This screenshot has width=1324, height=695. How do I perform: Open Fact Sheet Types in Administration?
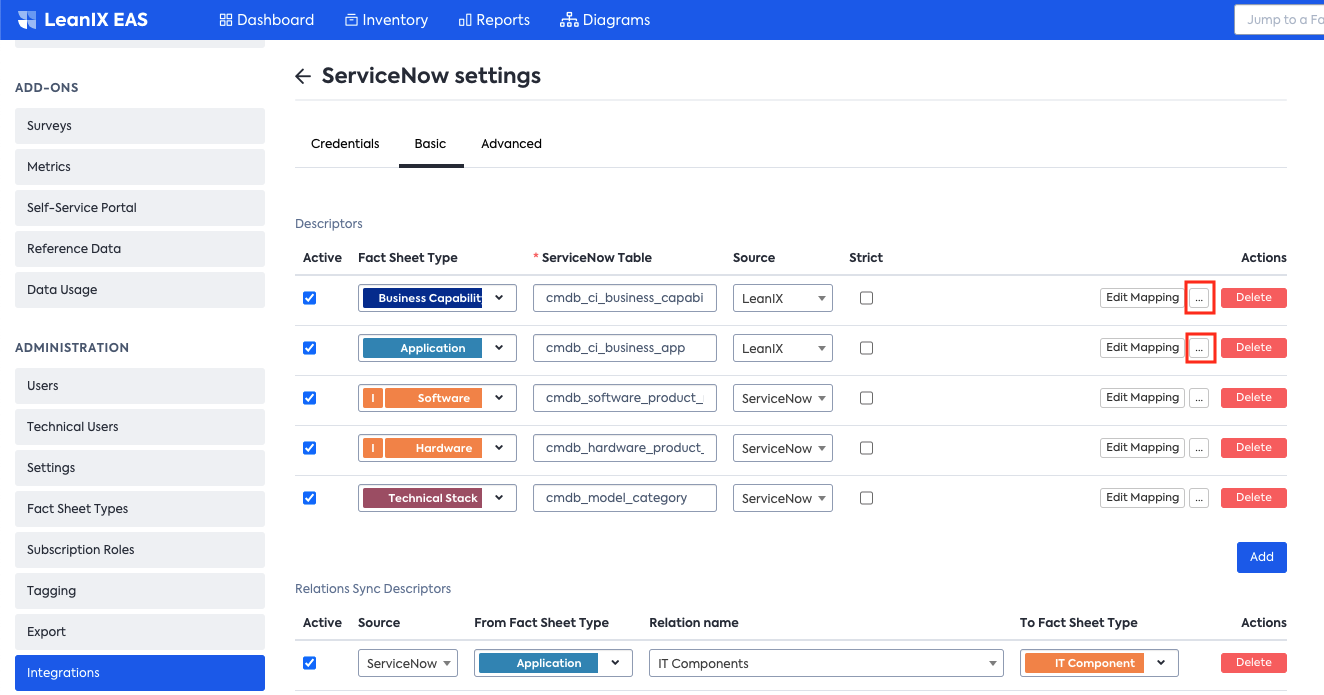click(x=140, y=509)
